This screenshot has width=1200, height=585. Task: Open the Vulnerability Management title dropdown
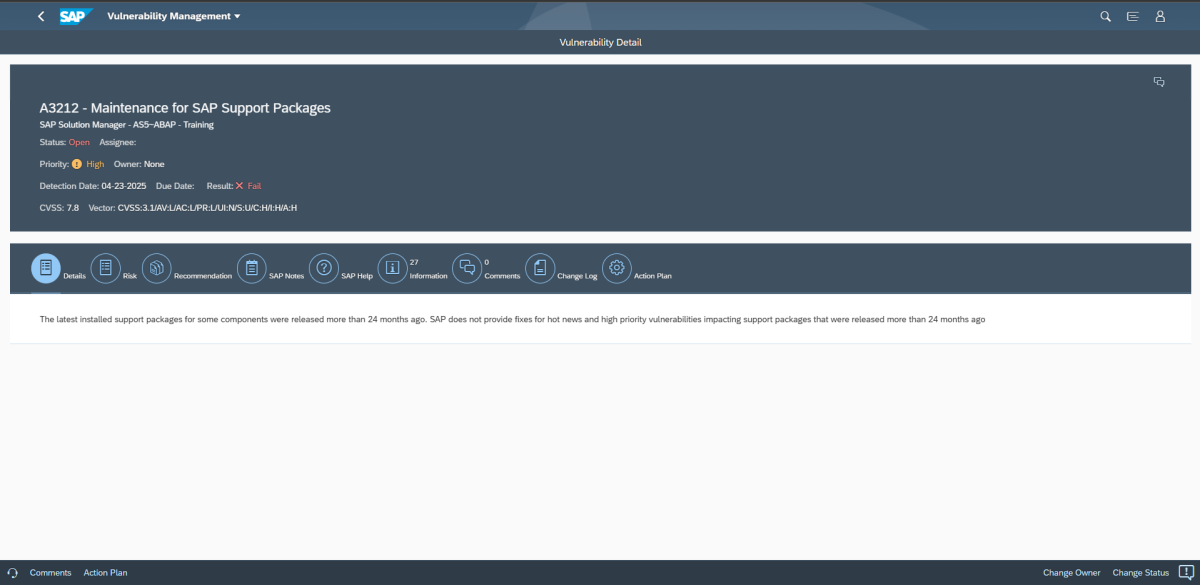click(x=174, y=16)
